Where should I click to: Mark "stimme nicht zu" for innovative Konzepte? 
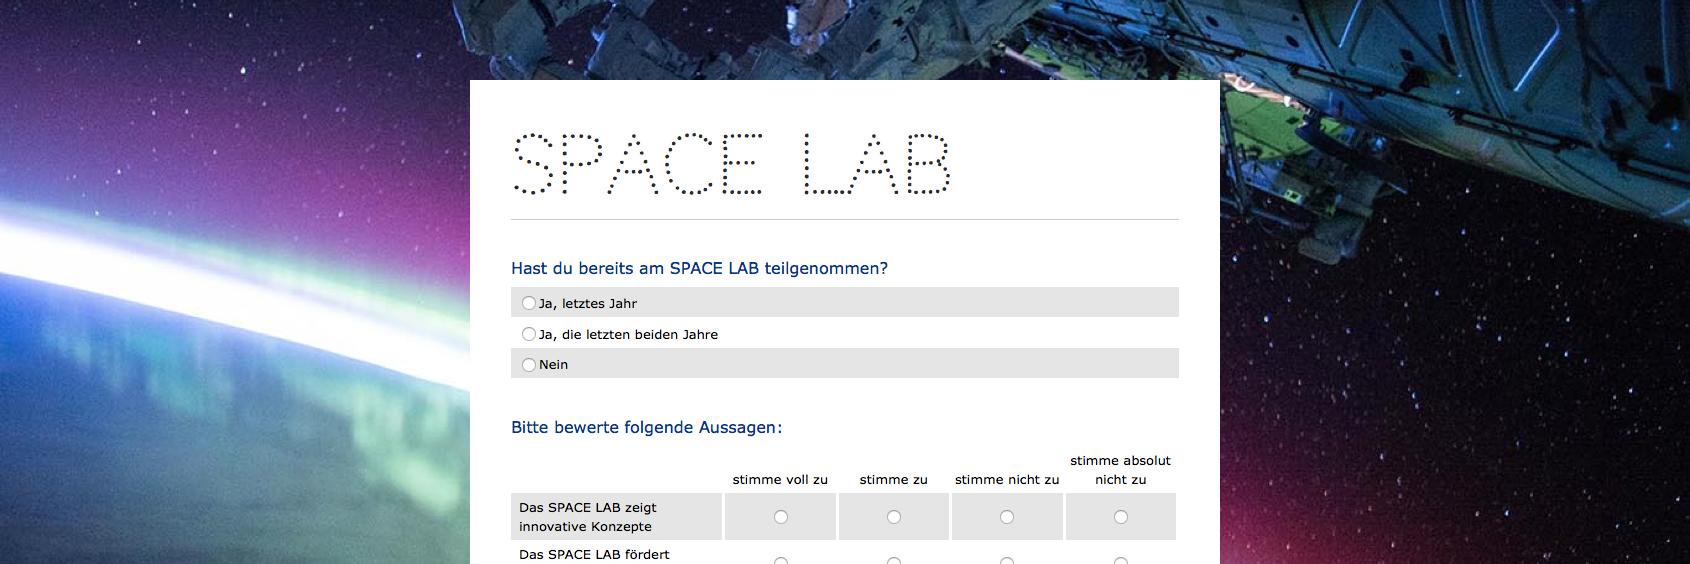click(x=1007, y=517)
